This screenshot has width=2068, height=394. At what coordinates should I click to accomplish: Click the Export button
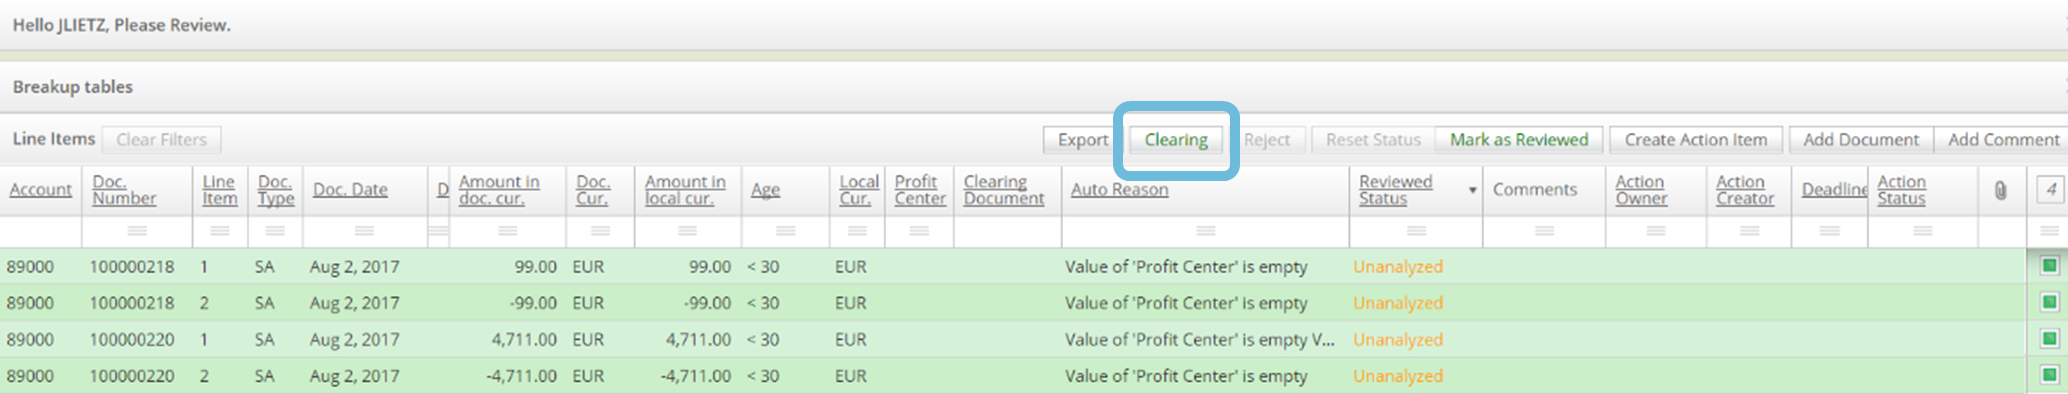pyautogui.click(x=1082, y=140)
